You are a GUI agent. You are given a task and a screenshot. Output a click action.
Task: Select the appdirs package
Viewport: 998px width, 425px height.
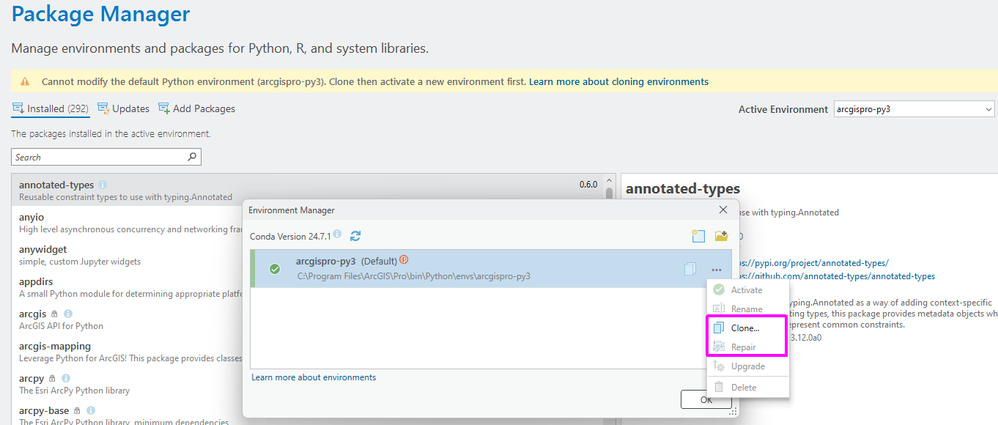pos(127,288)
